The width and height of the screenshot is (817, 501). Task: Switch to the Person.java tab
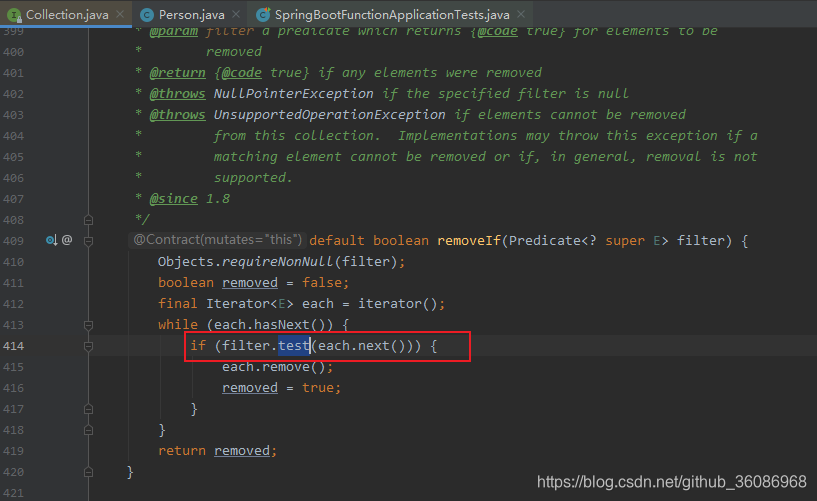[x=191, y=15]
